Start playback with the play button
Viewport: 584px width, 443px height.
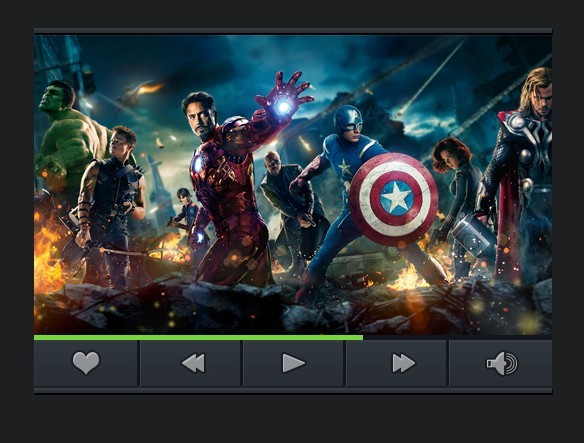point(293,363)
